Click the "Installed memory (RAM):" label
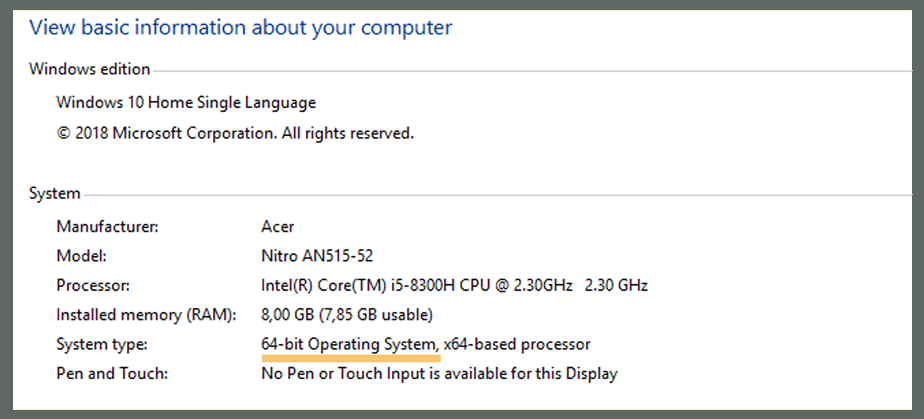The width and height of the screenshot is (924, 419). coord(146,315)
